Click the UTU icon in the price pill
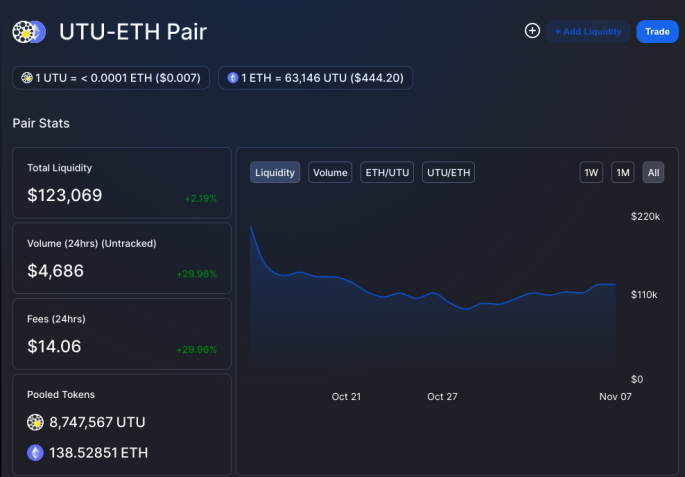Viewport: 685px width, 477px height. pos(27,78)
